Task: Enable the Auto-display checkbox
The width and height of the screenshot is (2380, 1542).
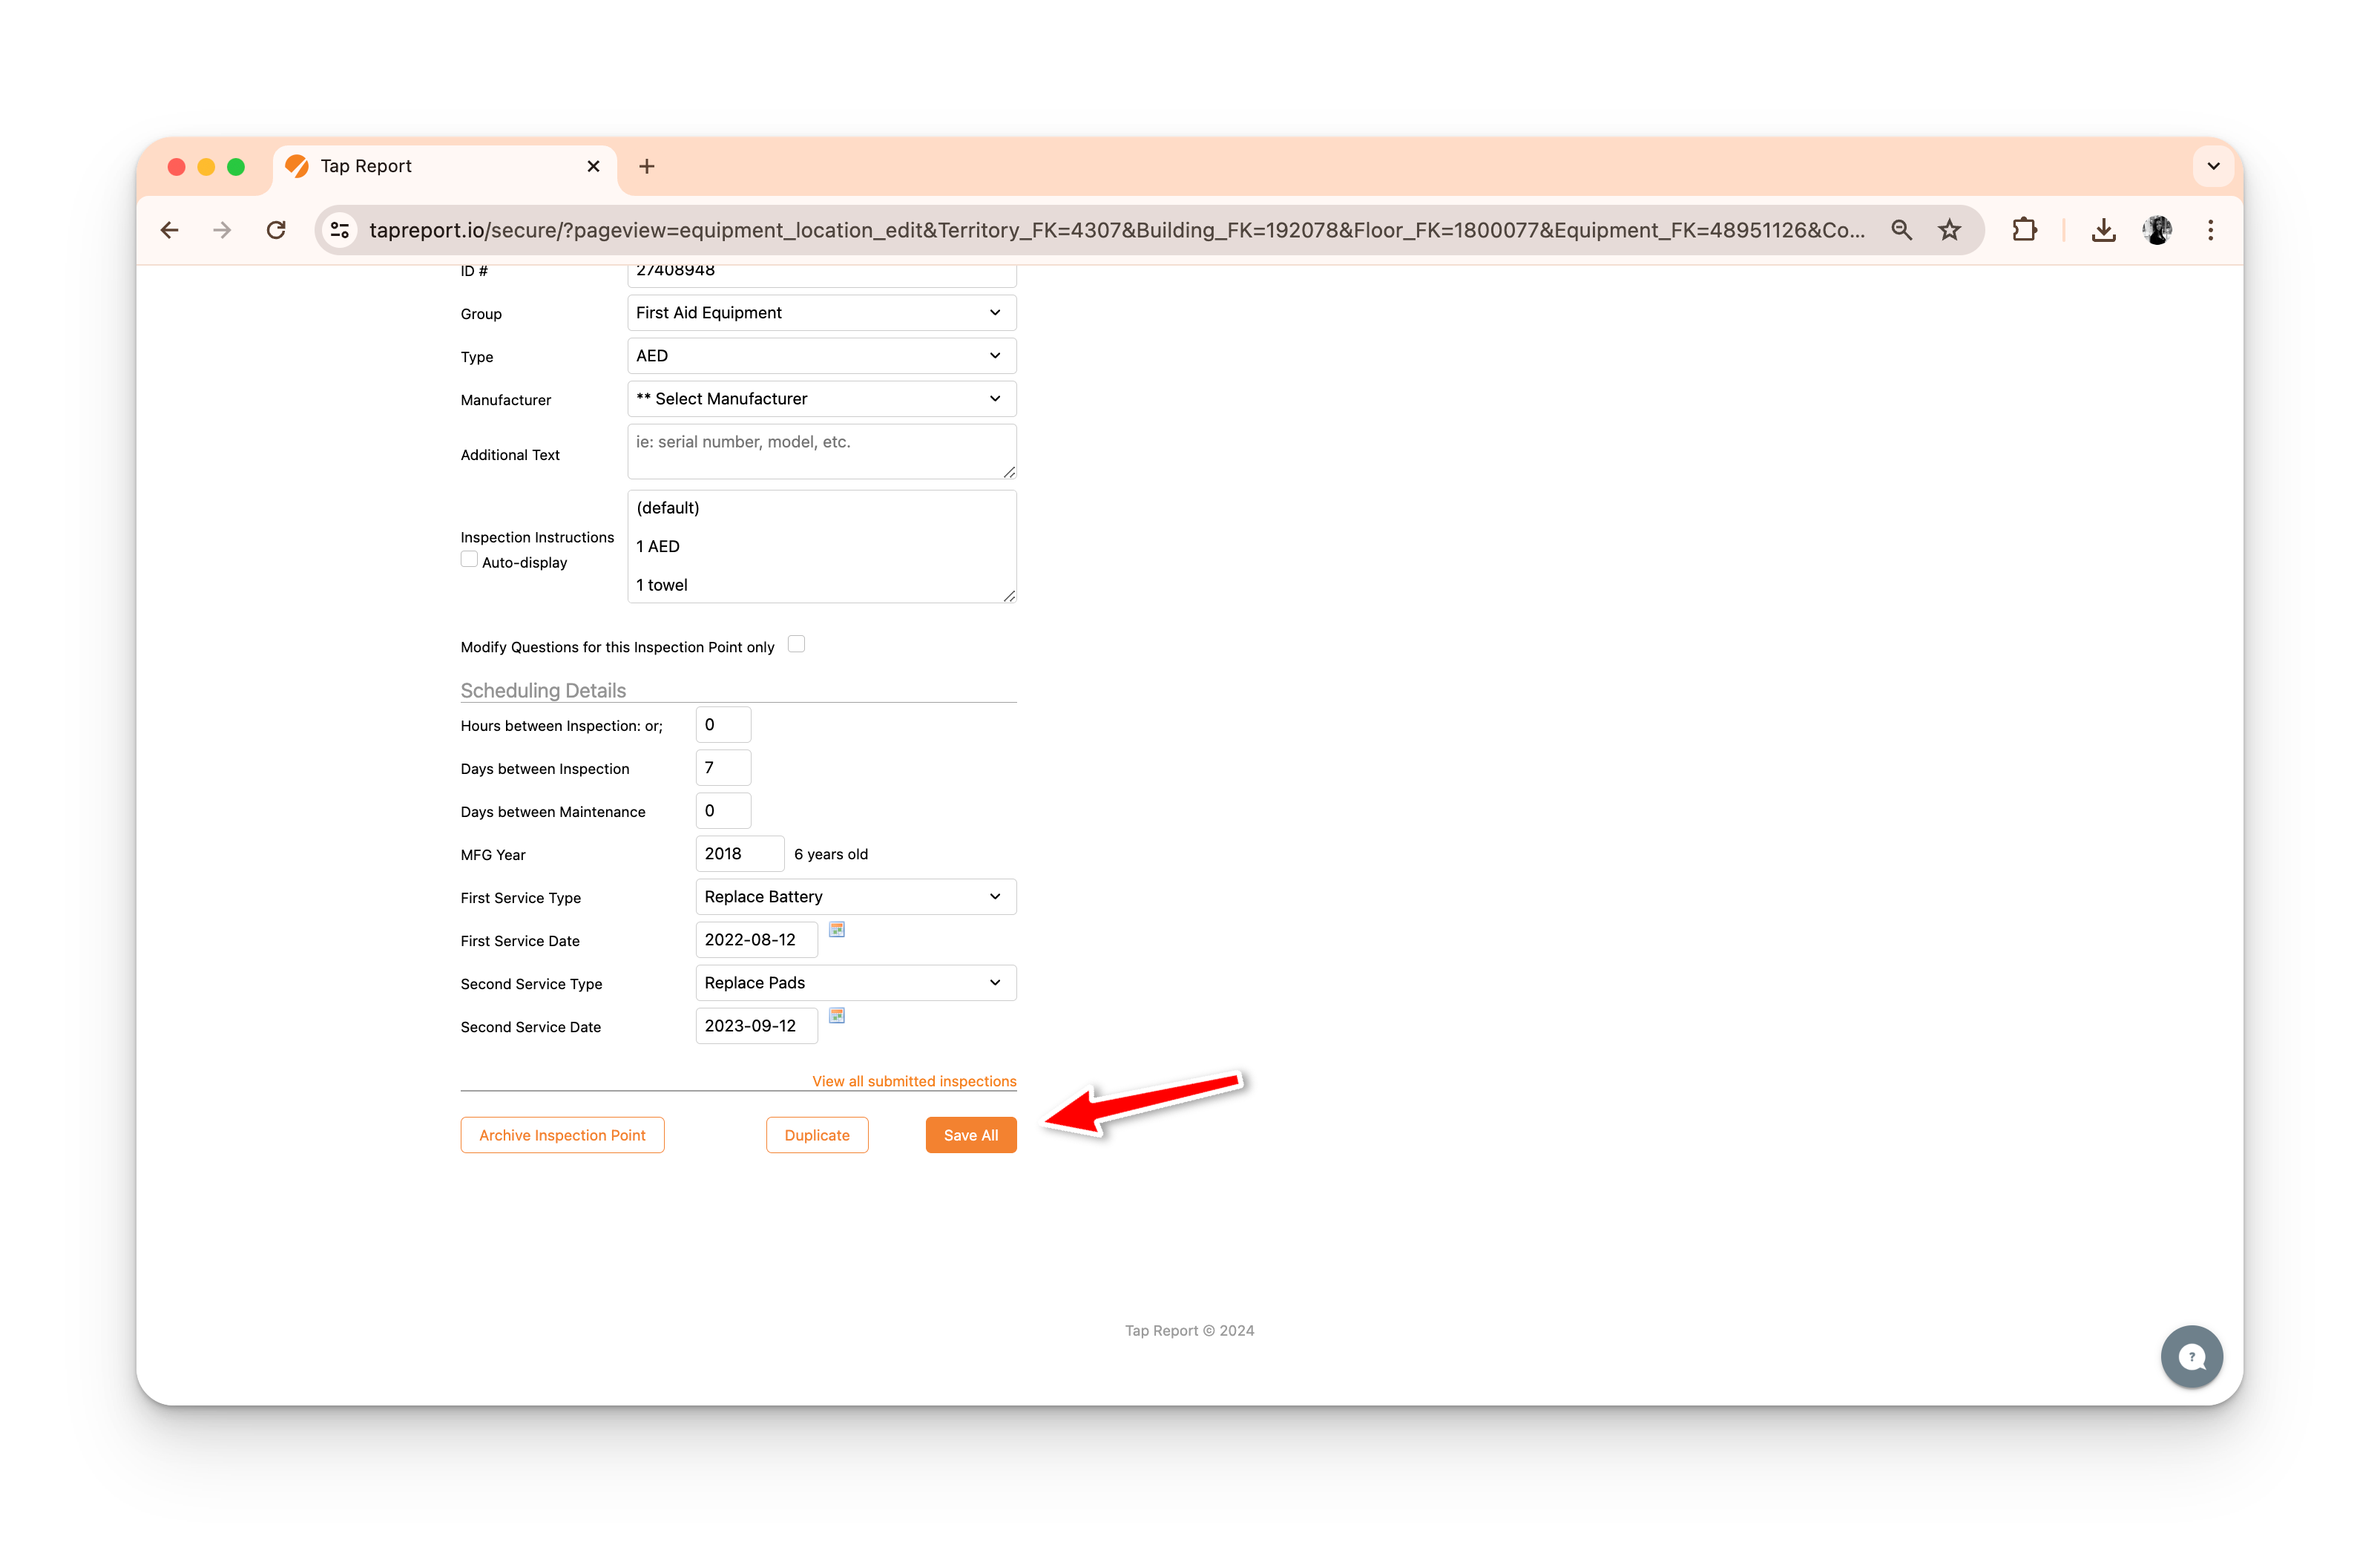Action: 469,560
